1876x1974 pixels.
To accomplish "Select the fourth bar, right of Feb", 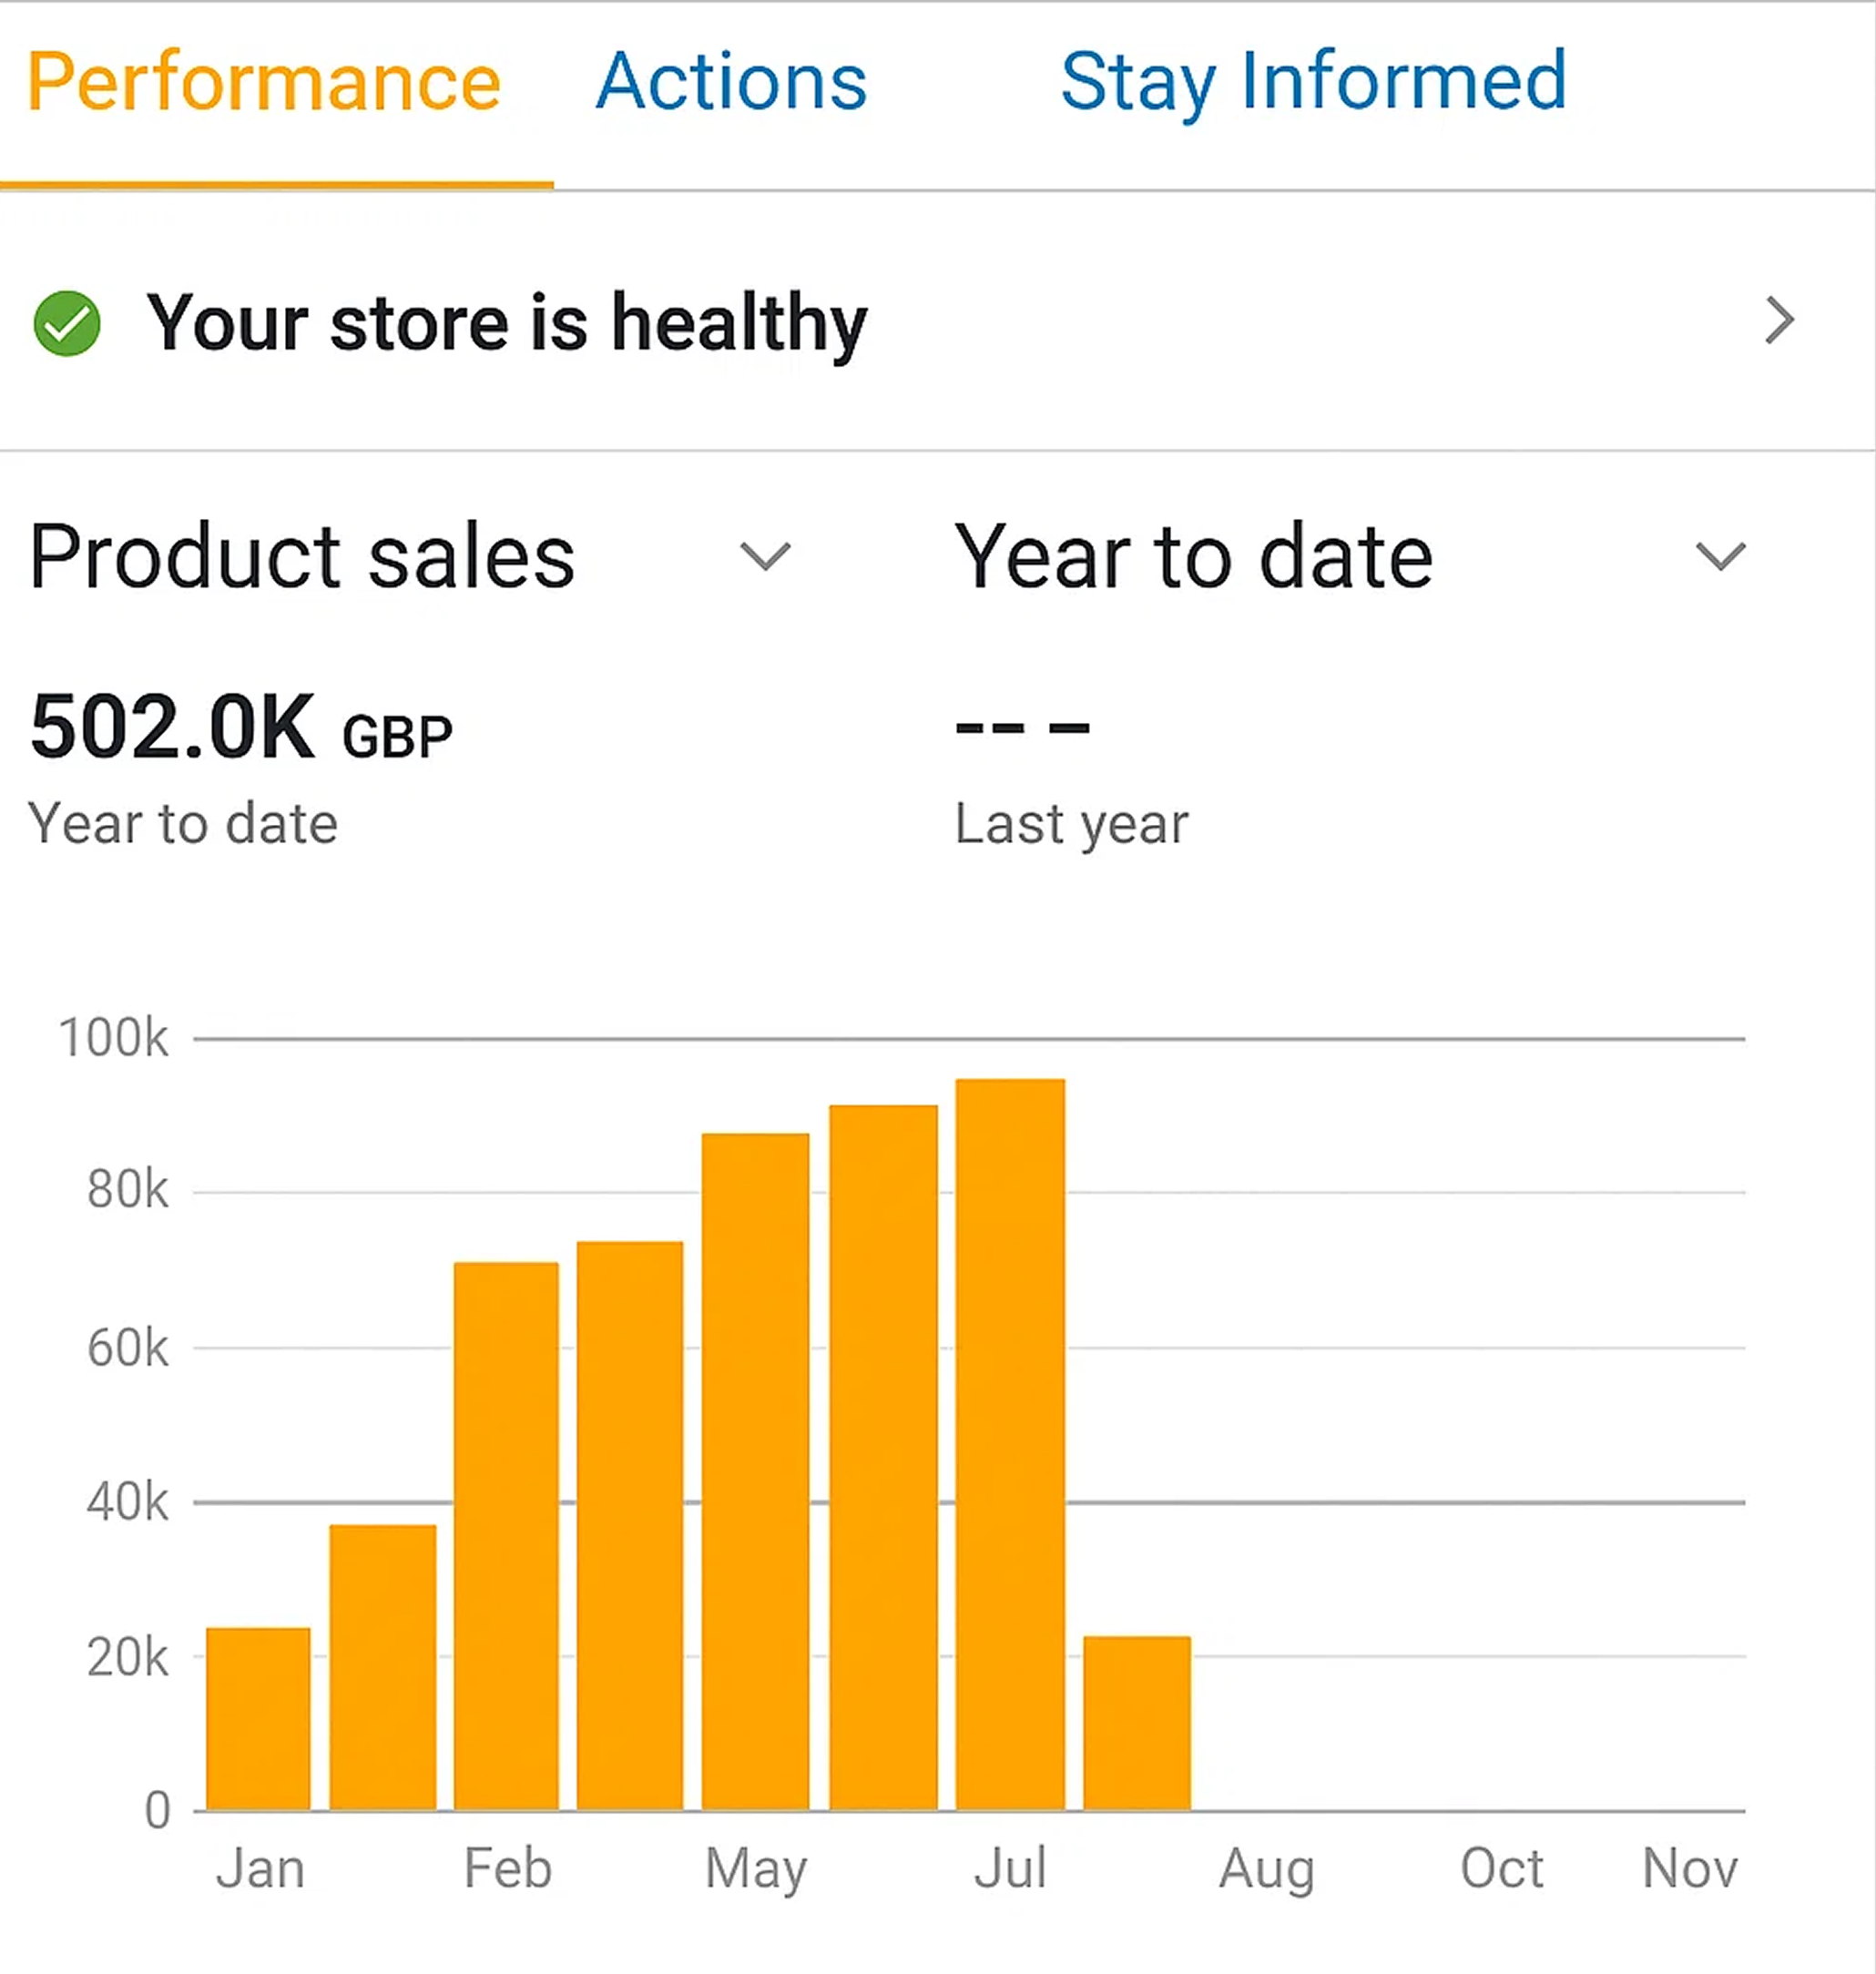I will (630, 1526).
